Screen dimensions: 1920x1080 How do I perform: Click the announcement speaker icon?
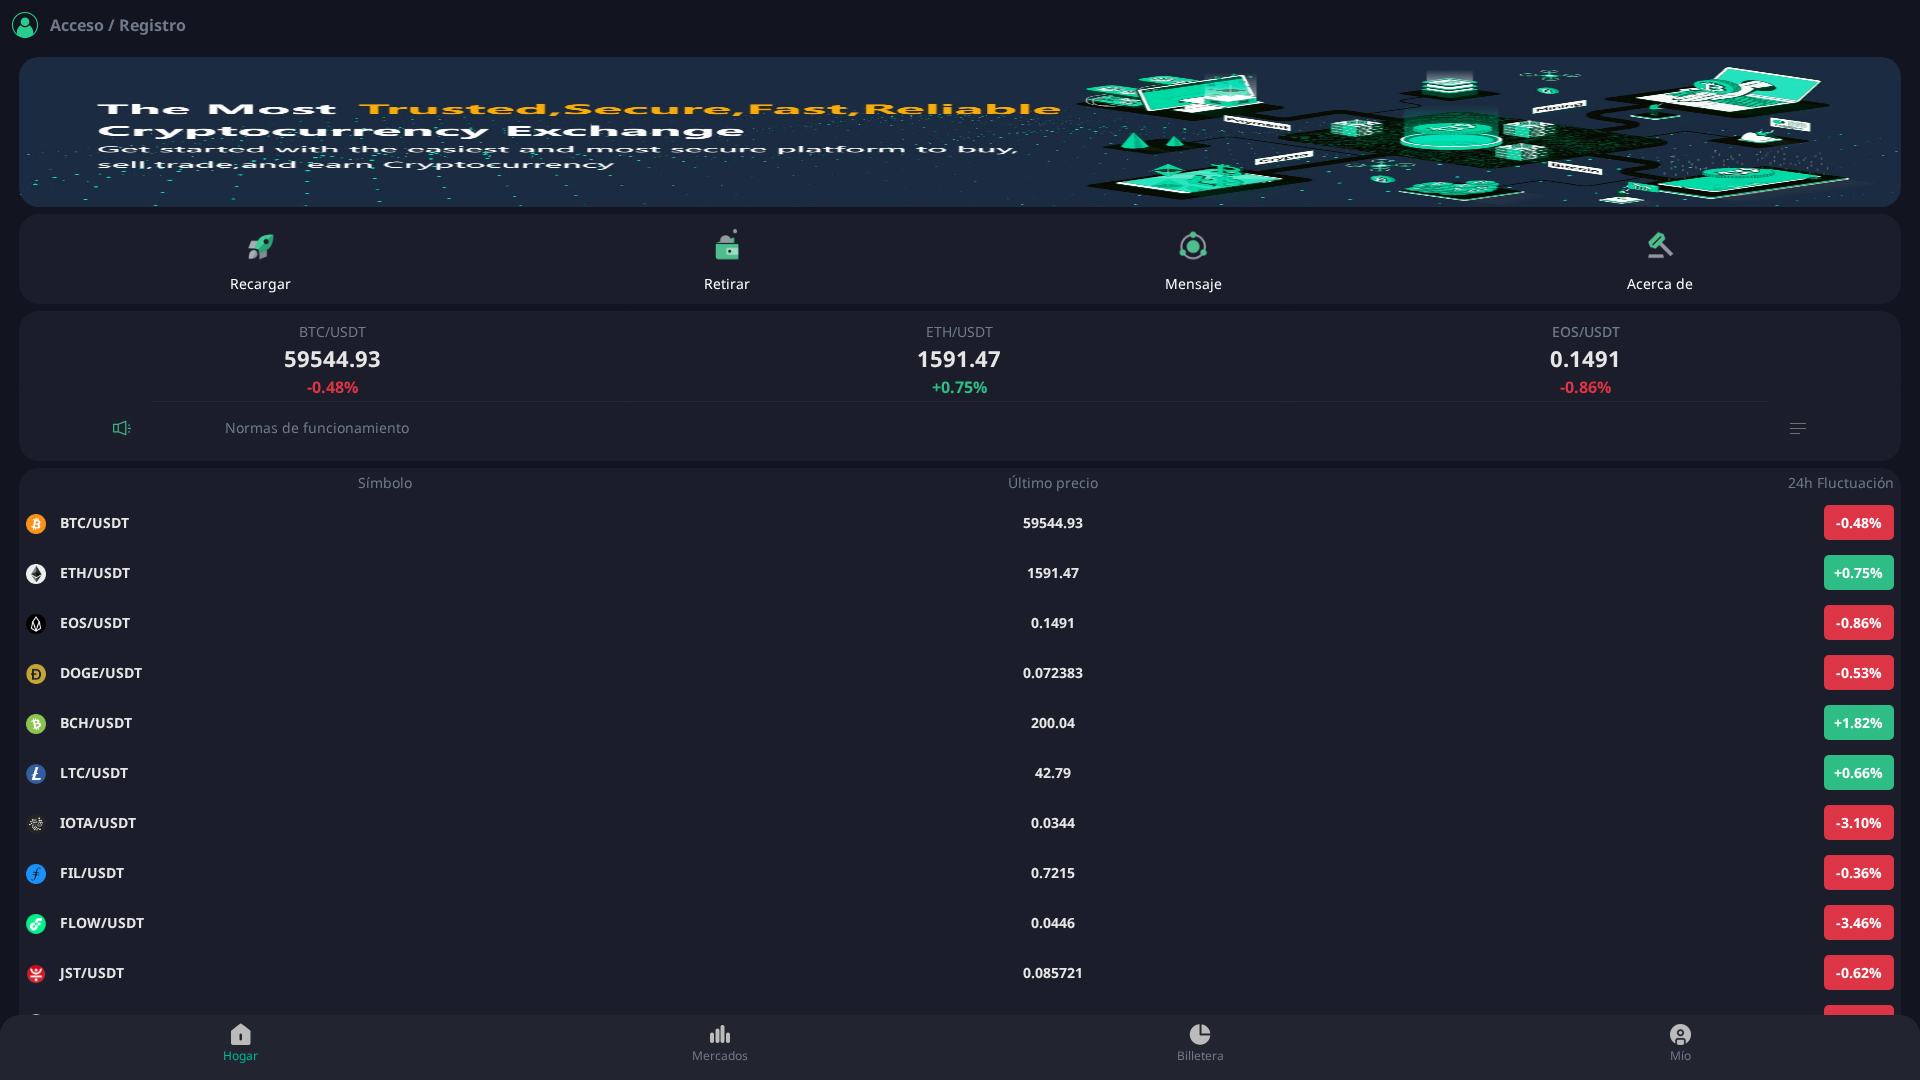(122, 428)
